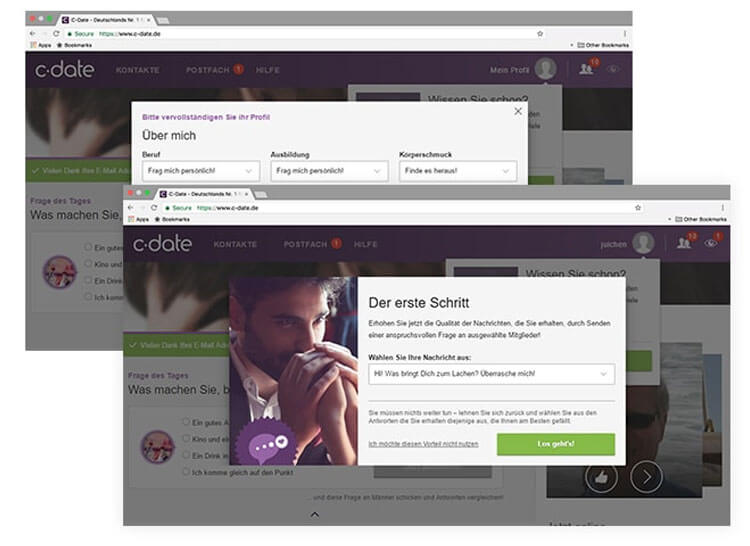
Task: Open Bookmarks folder in front window
Action: (x=172, y=219)
